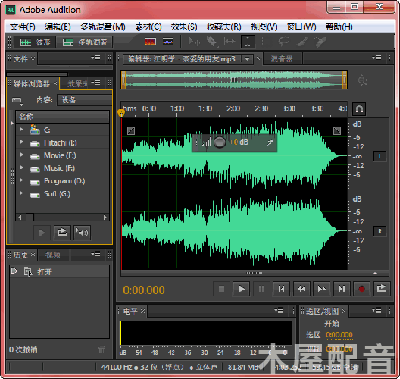400x379 pixels.
Task: Toggle auto-play in the media browser
Action: click(x=82, y=233)
